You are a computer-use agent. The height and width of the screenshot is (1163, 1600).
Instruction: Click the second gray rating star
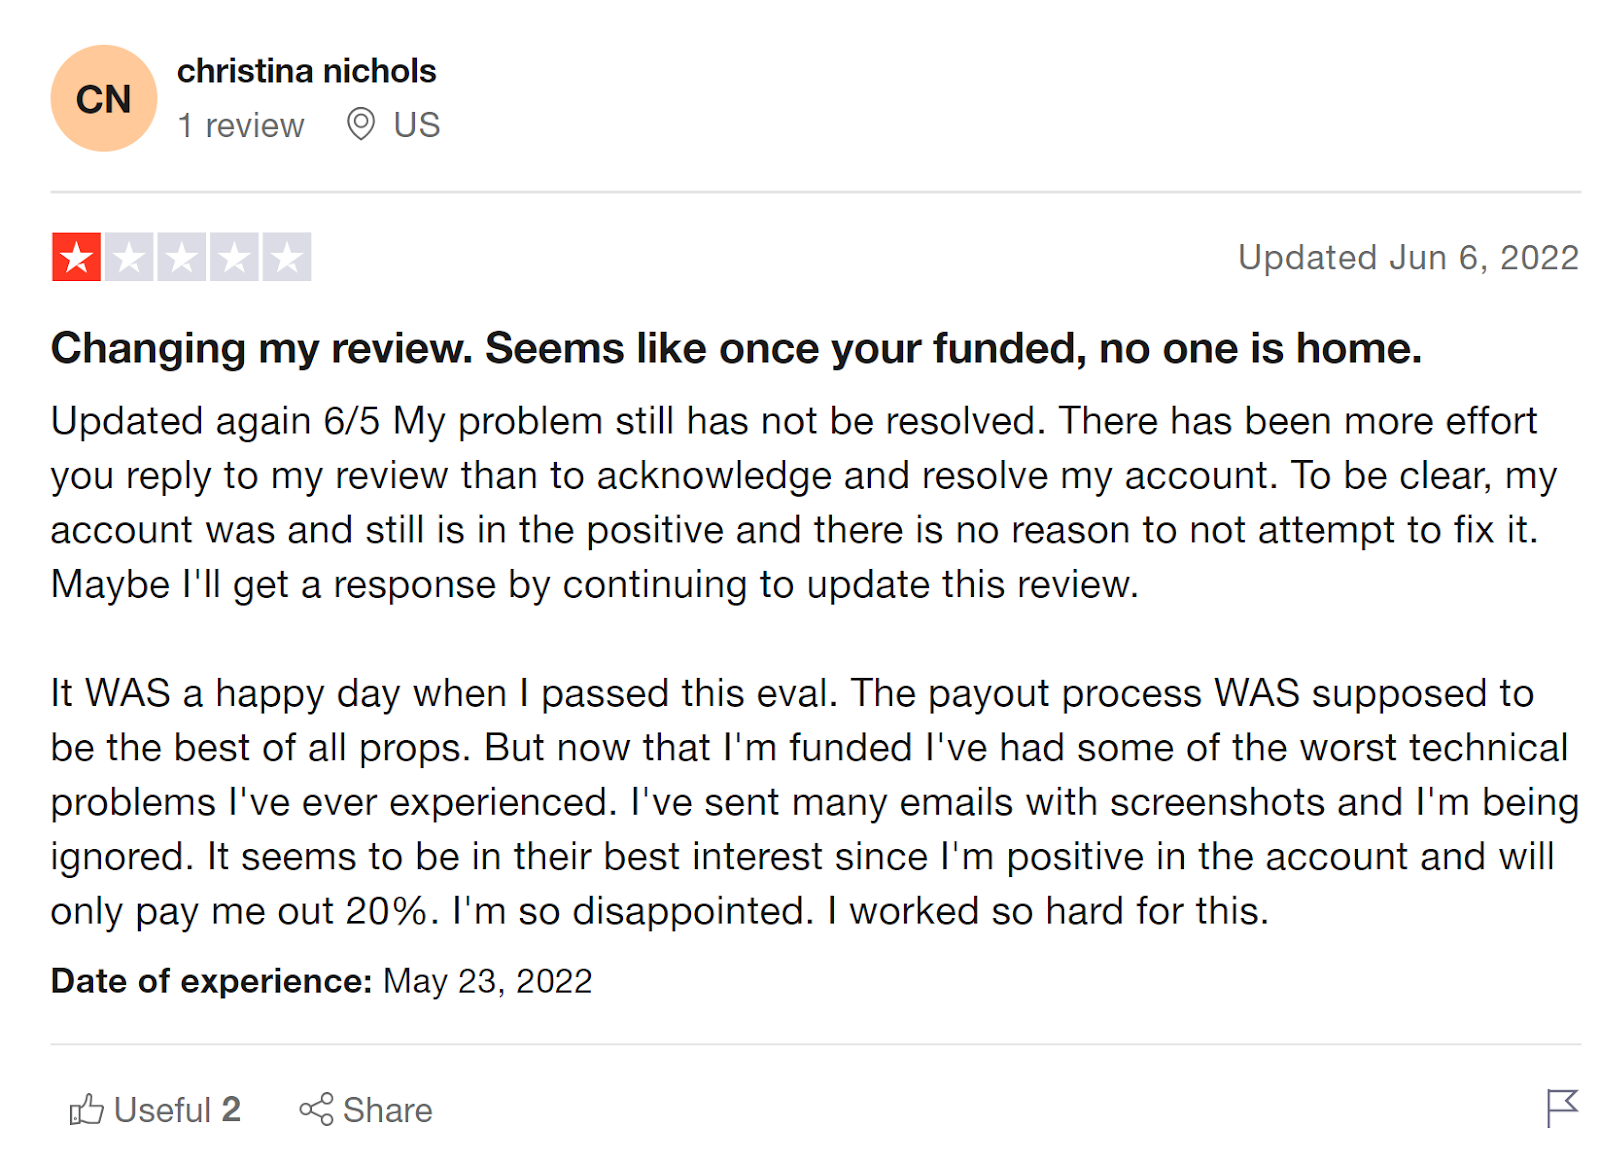pyautogui.click(x=129, y=258)
